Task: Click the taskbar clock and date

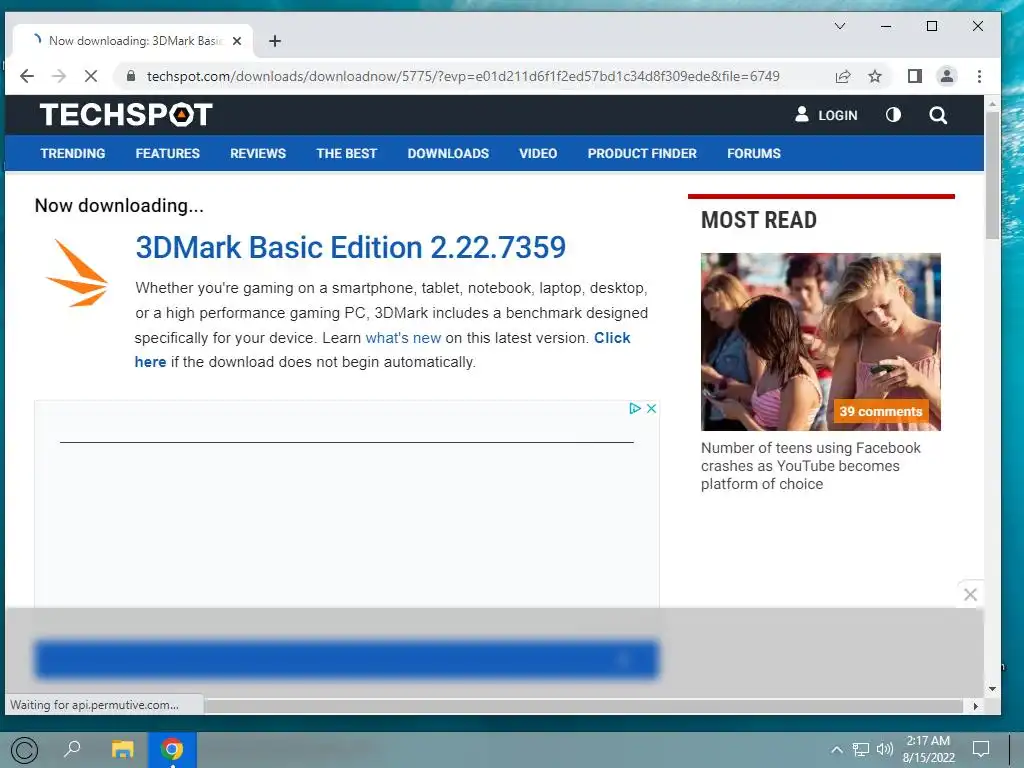Action: [x=928, y=749]
